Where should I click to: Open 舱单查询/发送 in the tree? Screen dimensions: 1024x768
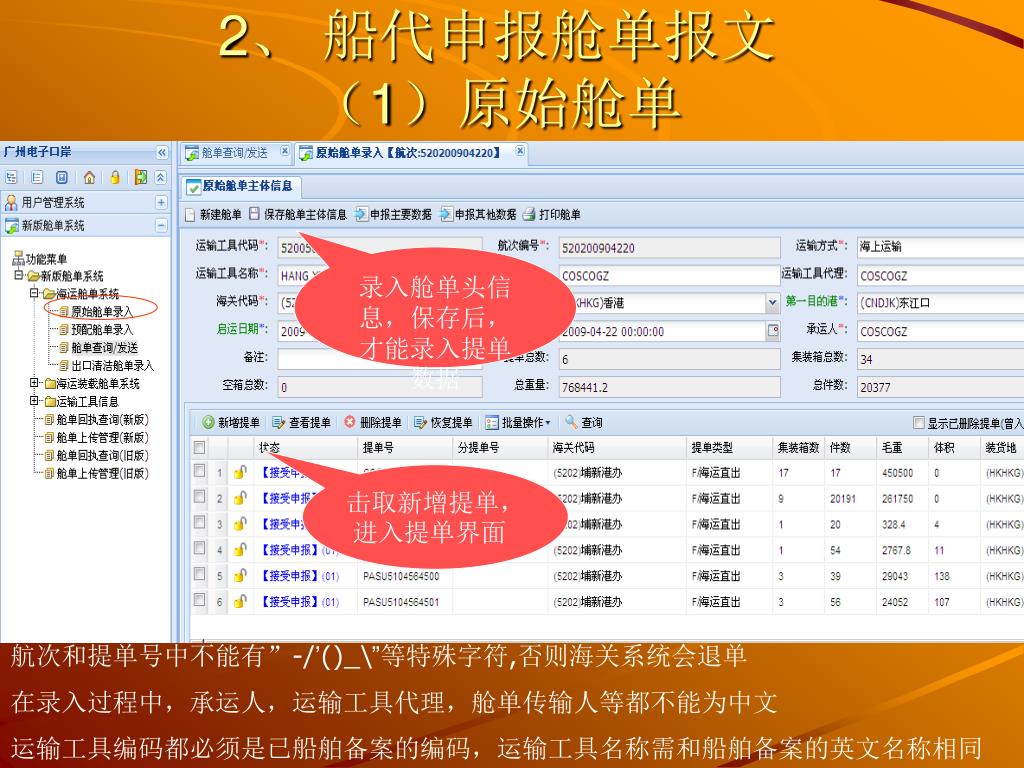click(104, 347)
